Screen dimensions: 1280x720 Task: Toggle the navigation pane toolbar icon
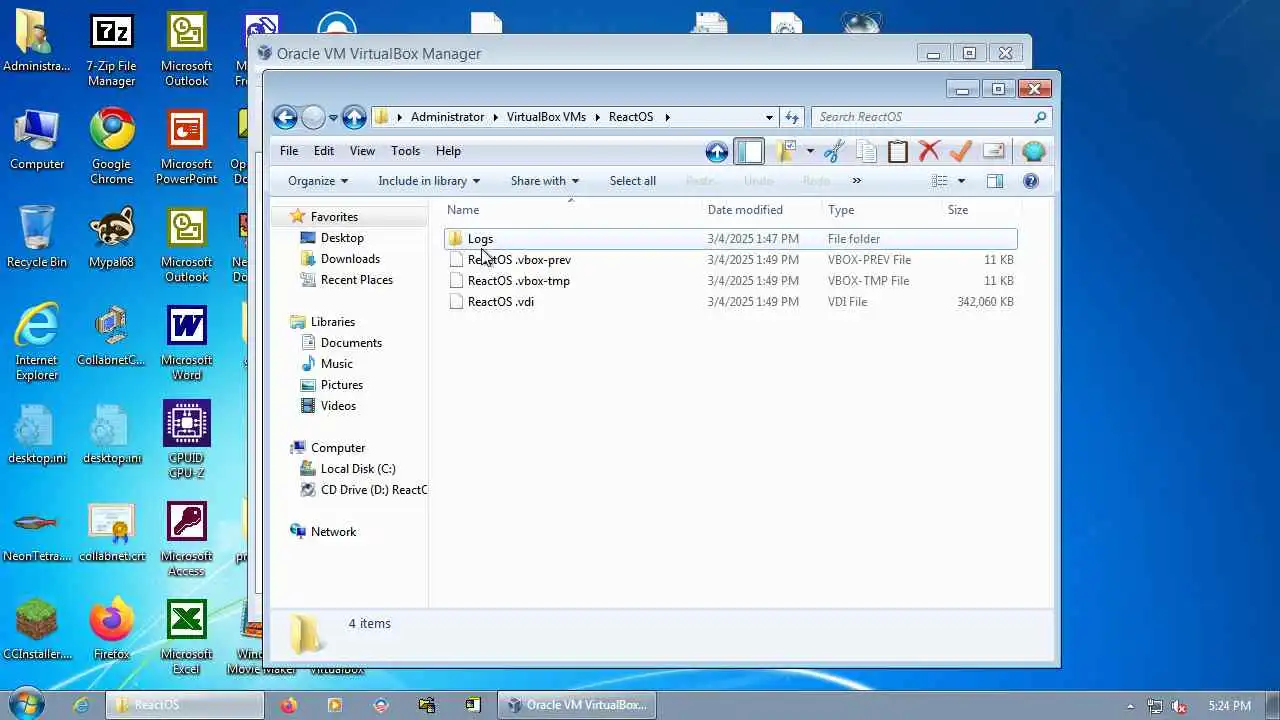coord(749,151)
